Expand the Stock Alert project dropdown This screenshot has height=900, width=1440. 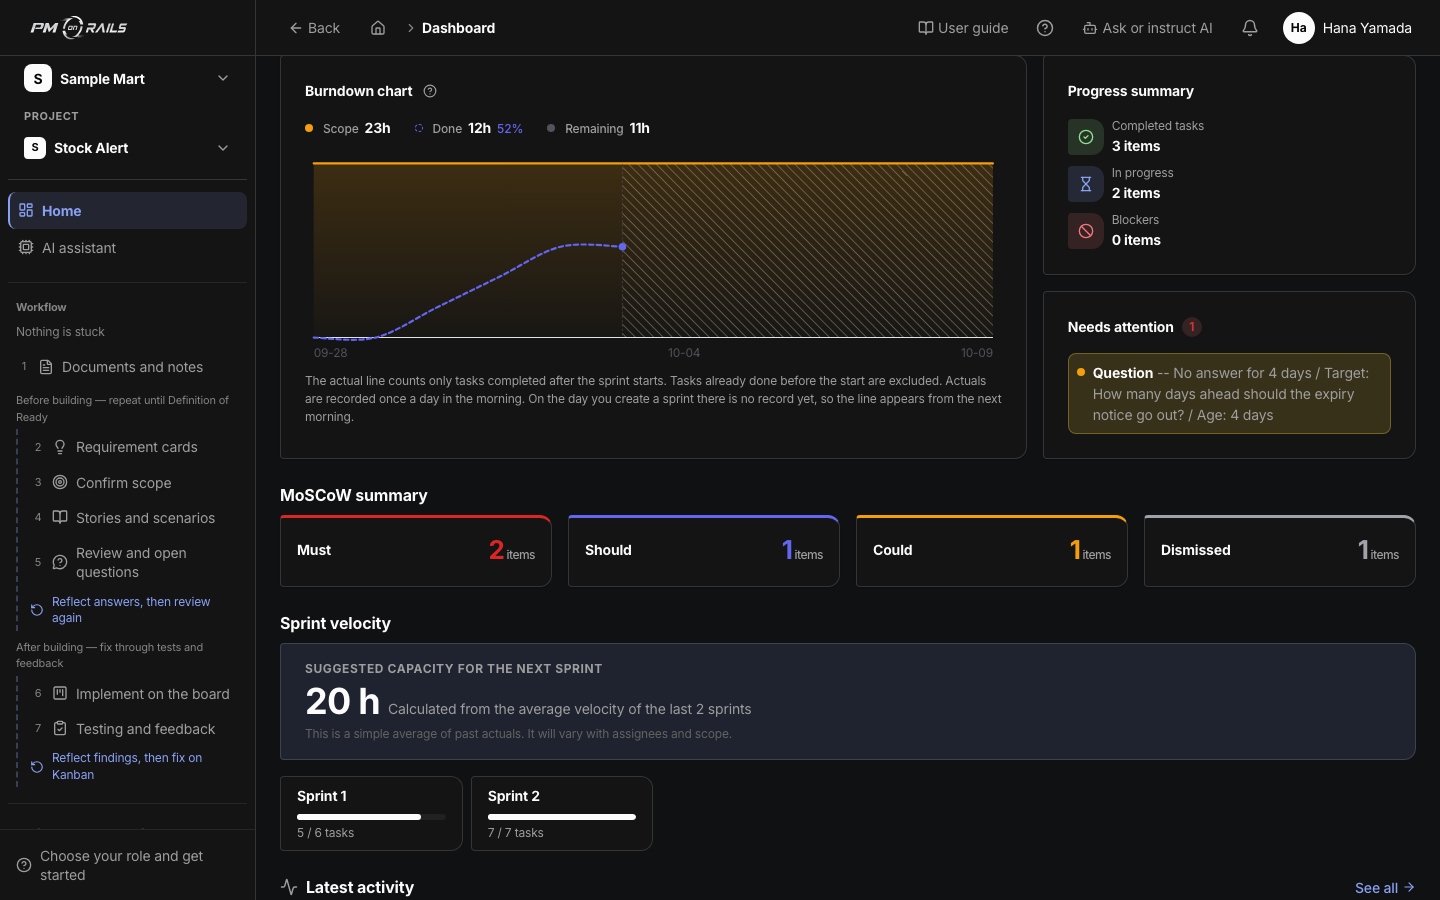127,148
